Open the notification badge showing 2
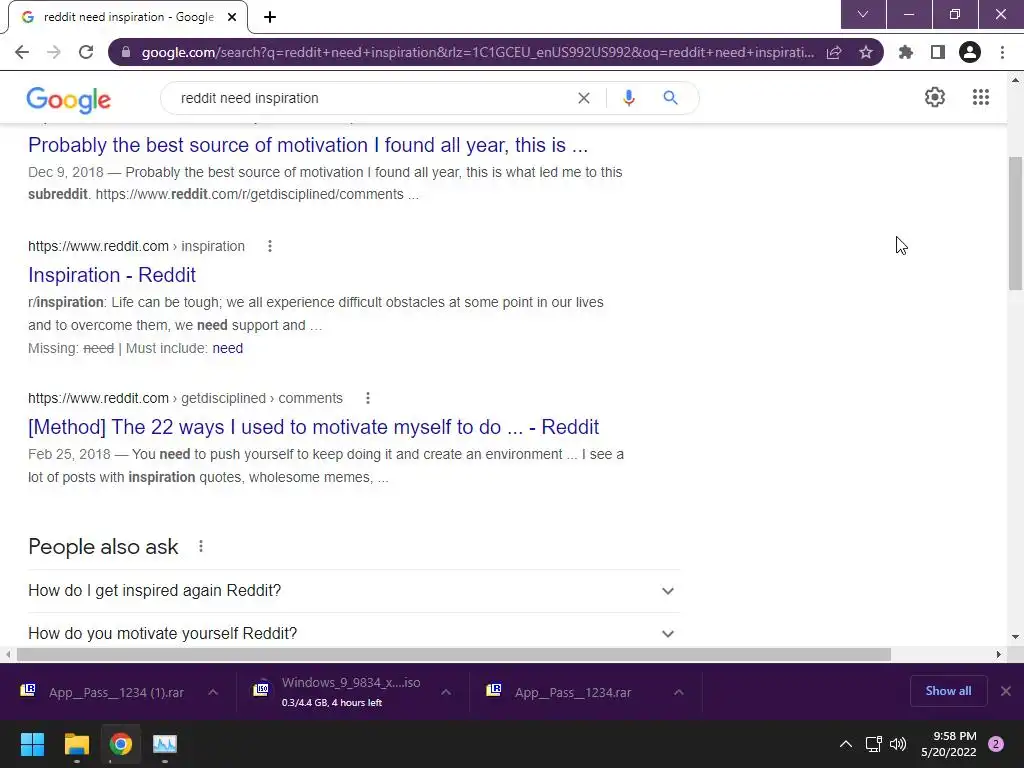1024x768 pixels. 996,744
